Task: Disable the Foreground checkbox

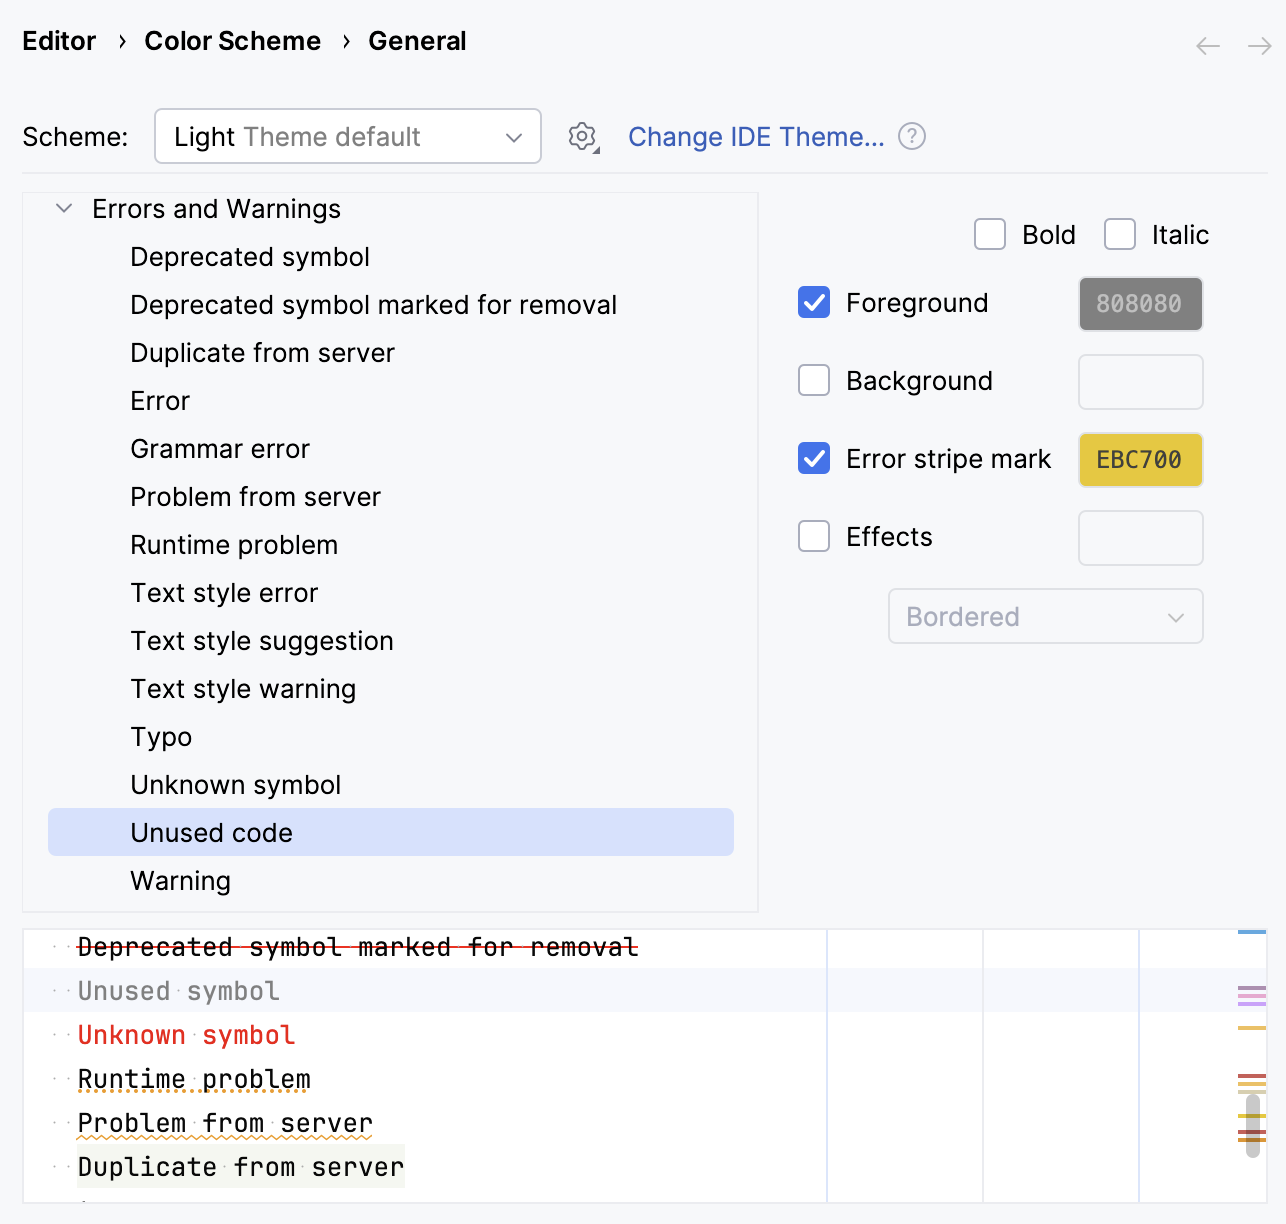Action: click(814, 303)
